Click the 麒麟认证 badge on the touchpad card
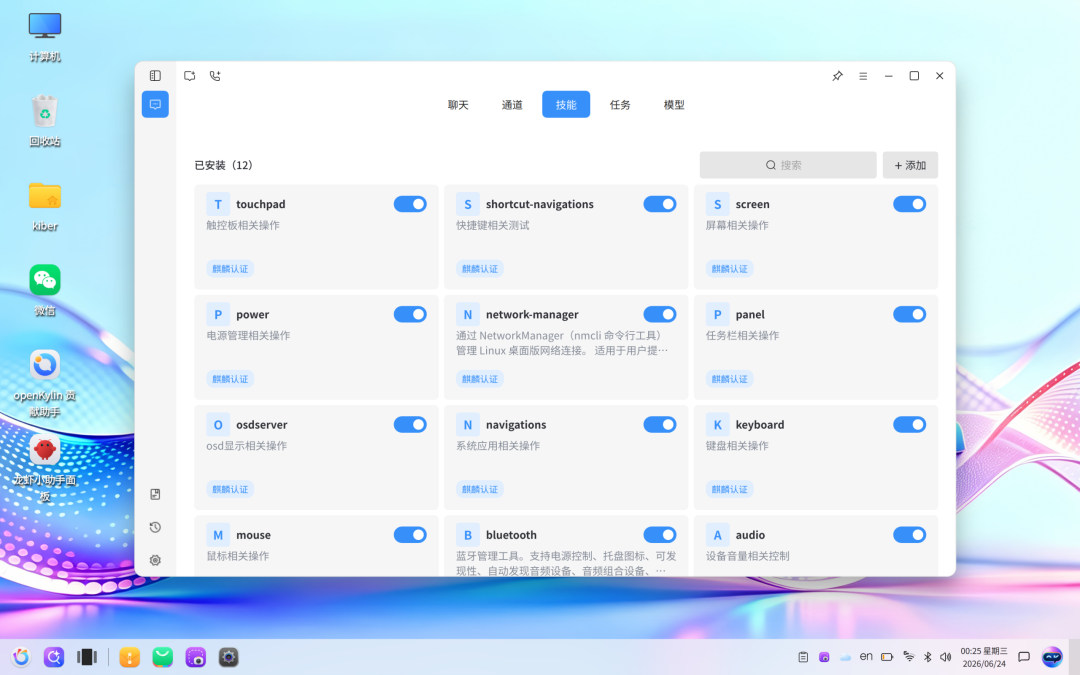Viewport: 1080px width, 675px height. (230, 269)
